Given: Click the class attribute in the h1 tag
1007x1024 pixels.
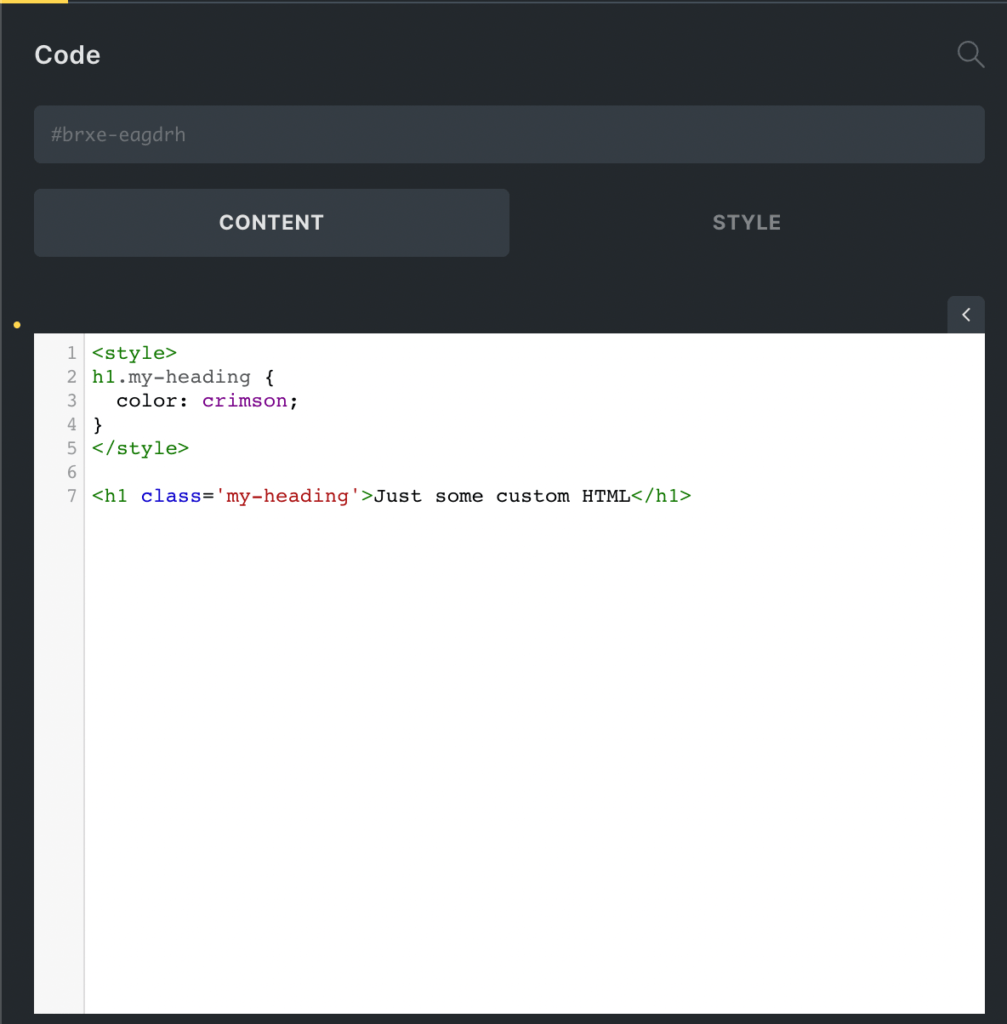Looking at the screenshot, I should [170, 496].
